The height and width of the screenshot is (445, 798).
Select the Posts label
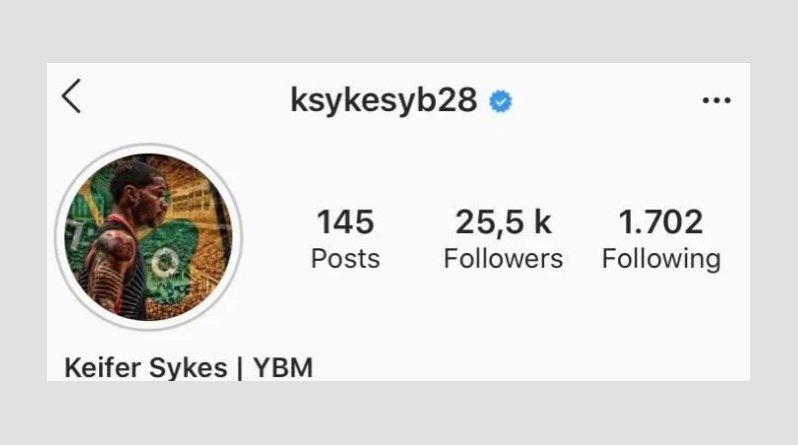346,259
